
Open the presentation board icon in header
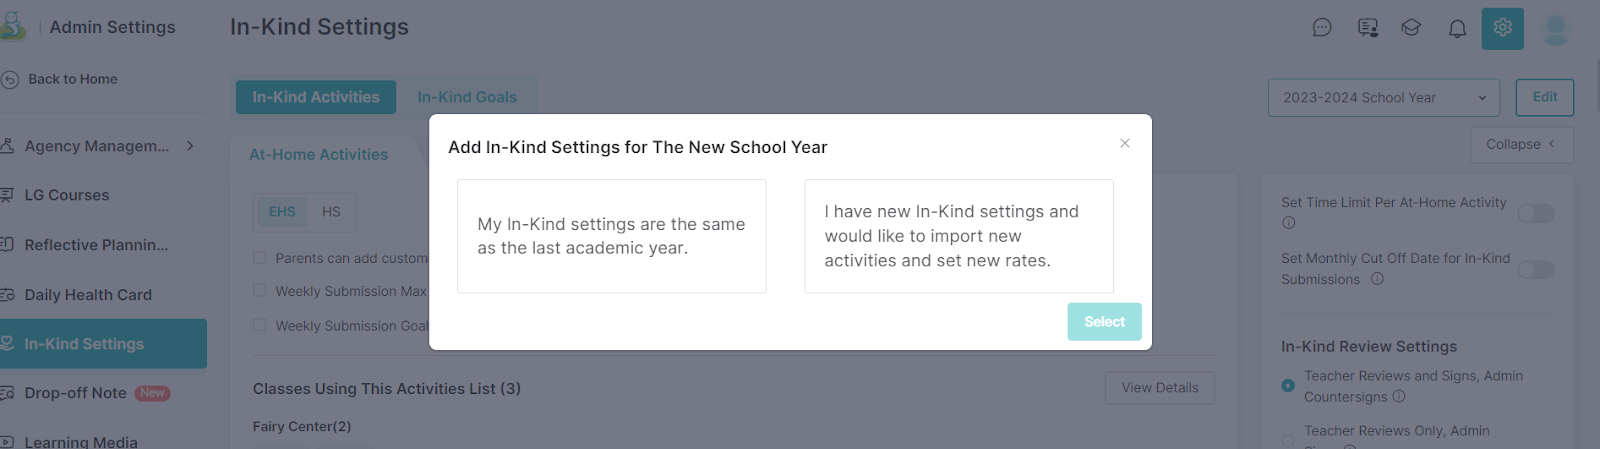tap(1367, 28)
